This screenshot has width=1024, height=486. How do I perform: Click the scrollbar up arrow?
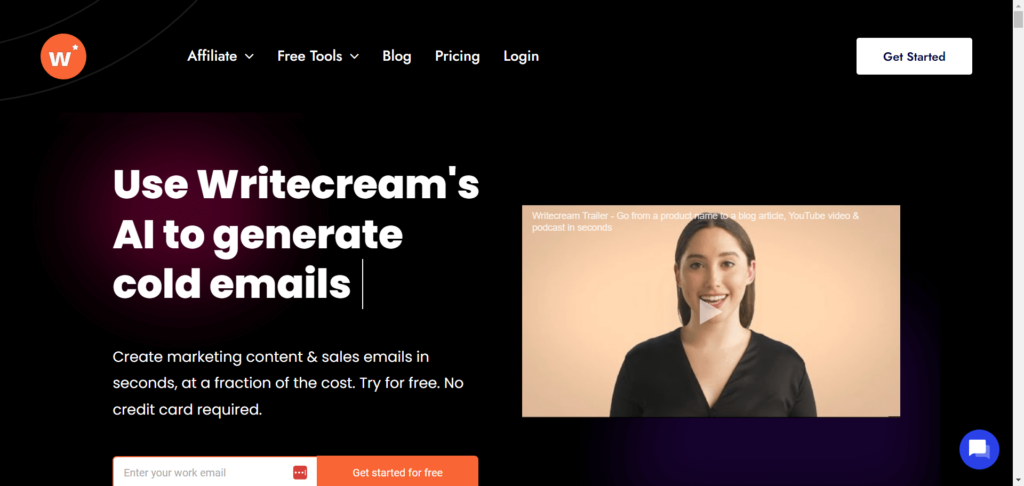(x=1018, y=5)
